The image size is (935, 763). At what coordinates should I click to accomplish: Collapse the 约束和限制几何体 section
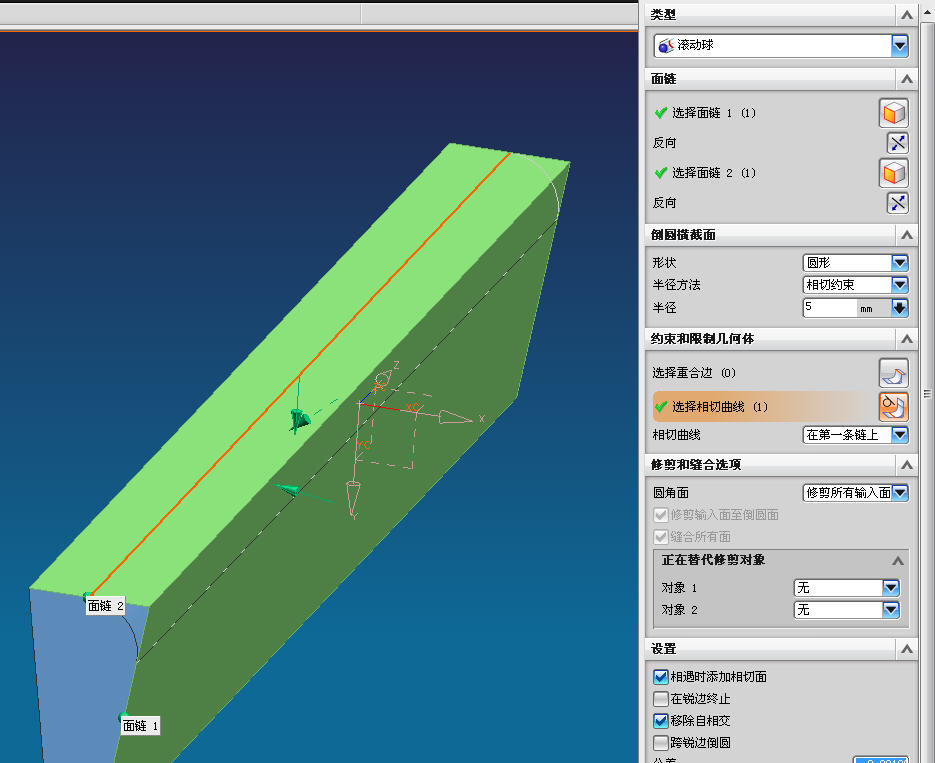(906, 339)
